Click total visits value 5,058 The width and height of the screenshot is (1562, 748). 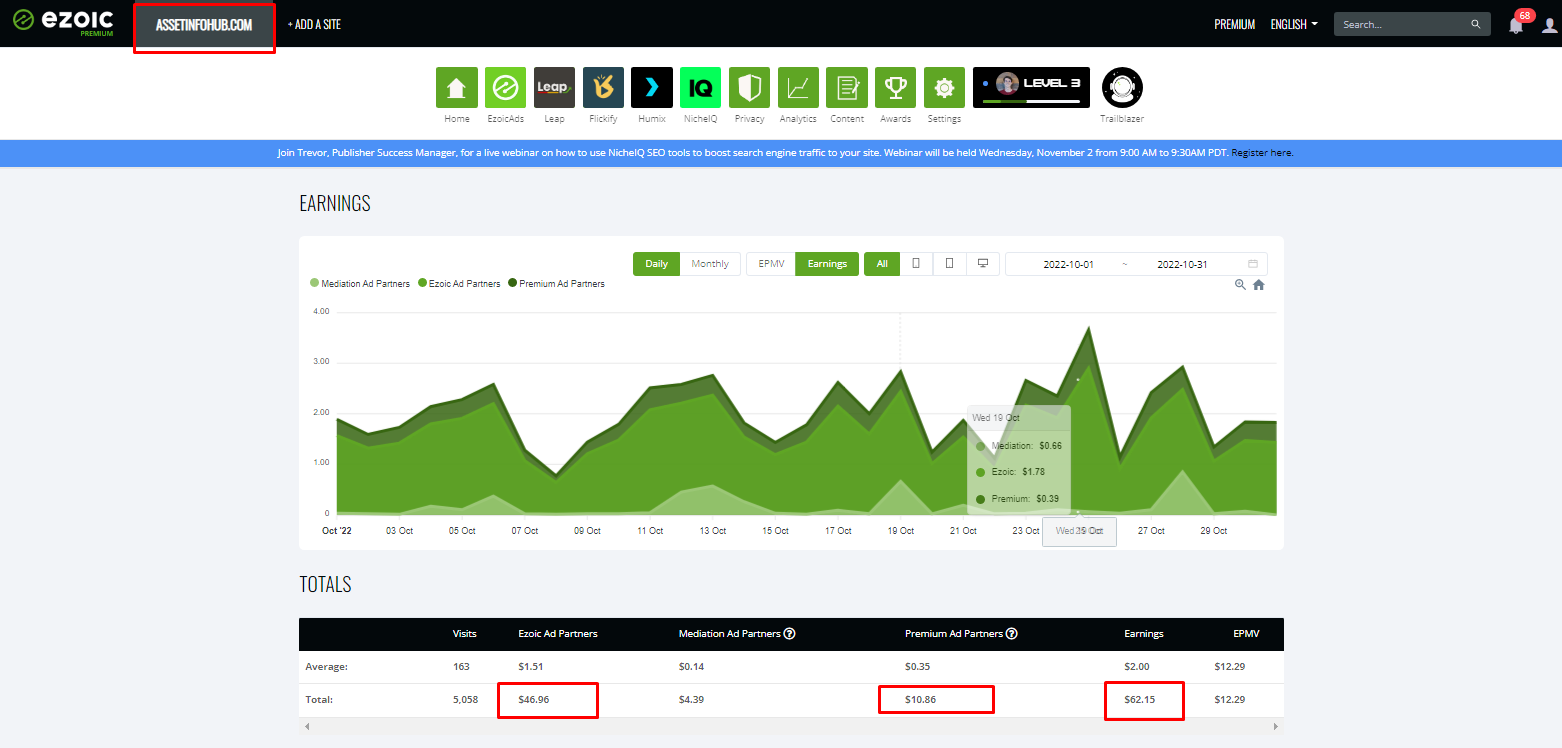(465, 699)
